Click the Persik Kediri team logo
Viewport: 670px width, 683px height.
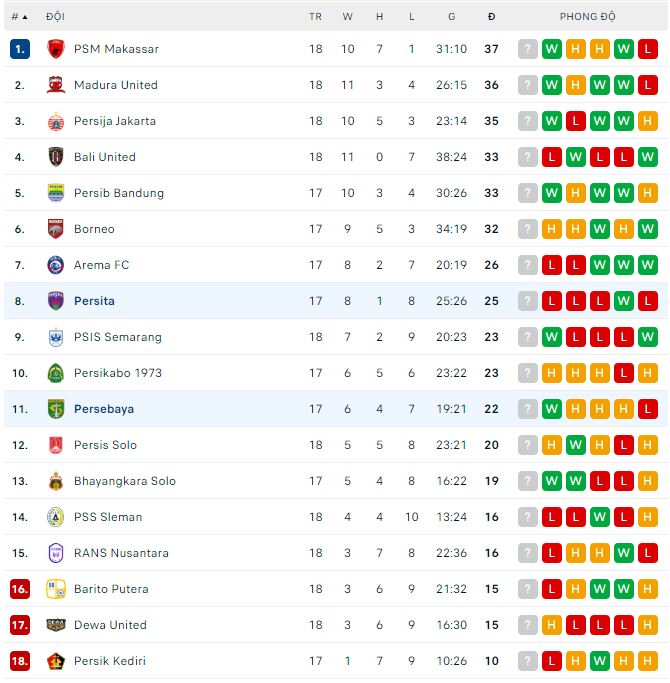(x=56, y=661)
